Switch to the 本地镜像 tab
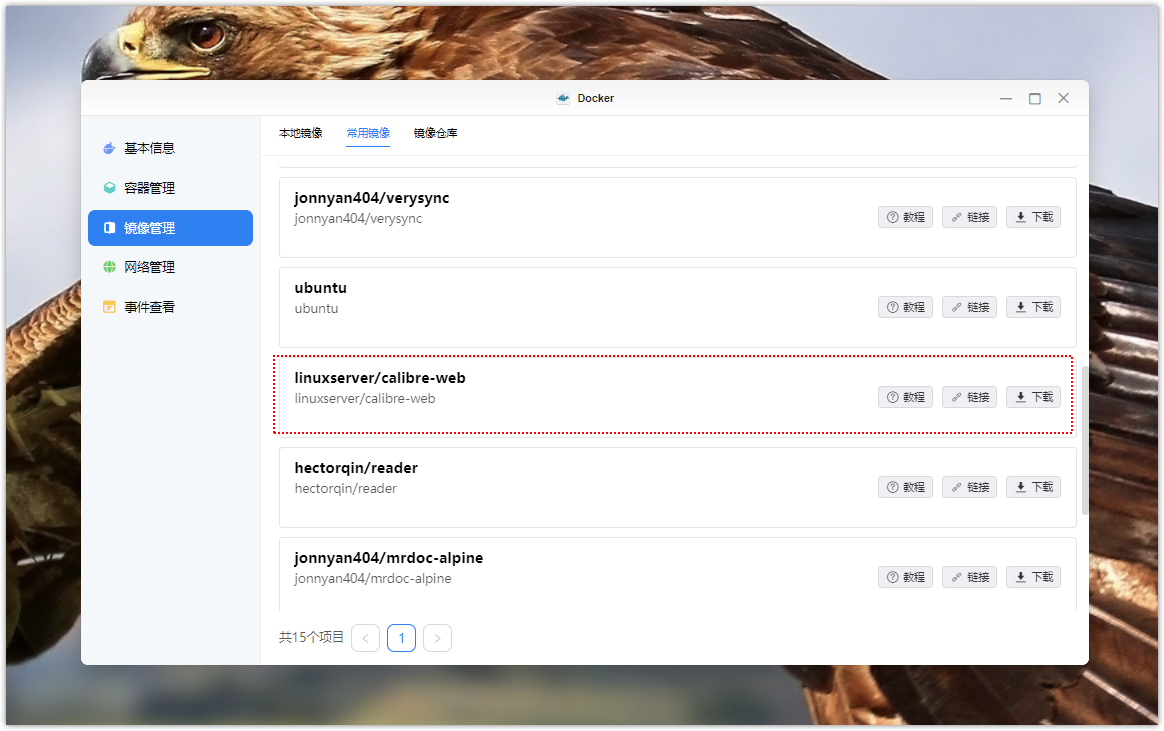 (301, 134)
